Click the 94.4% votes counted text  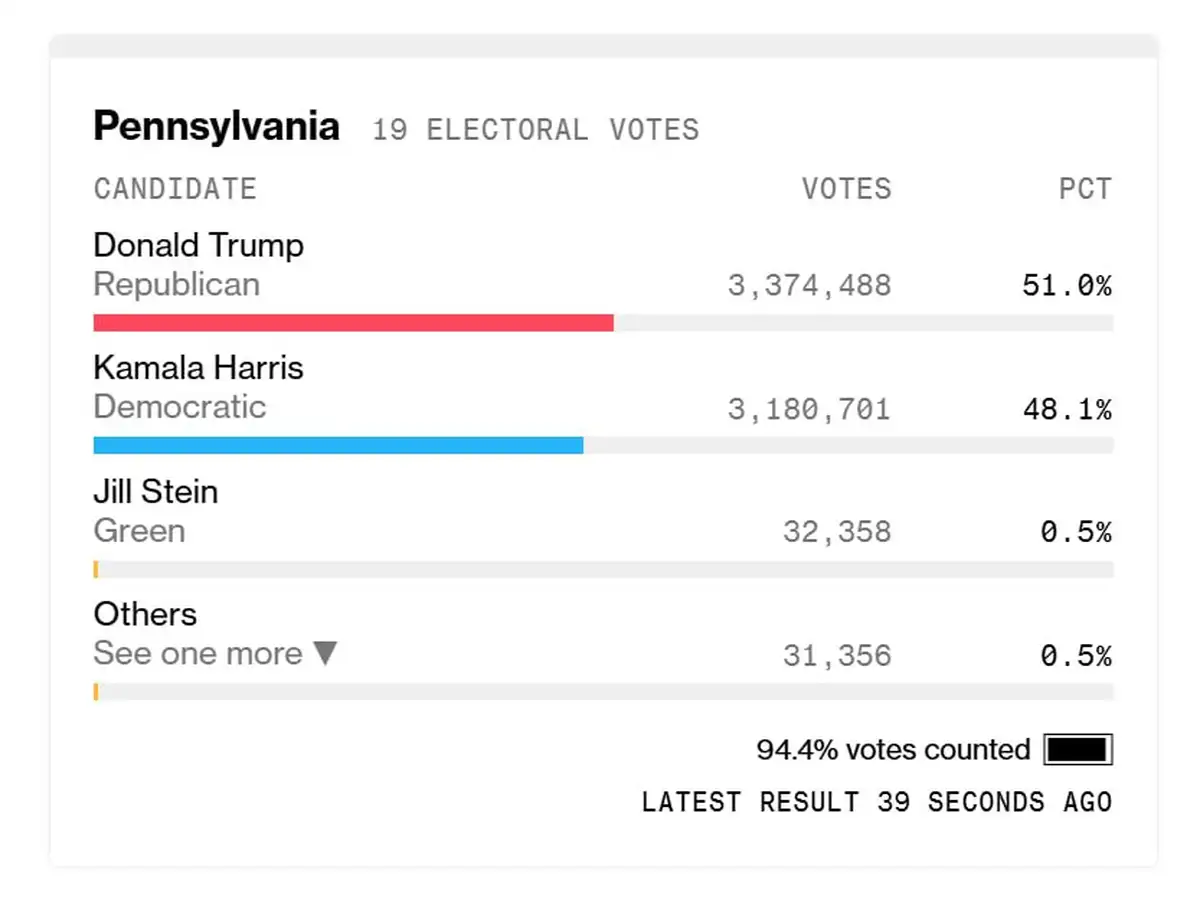click(893, 750)
